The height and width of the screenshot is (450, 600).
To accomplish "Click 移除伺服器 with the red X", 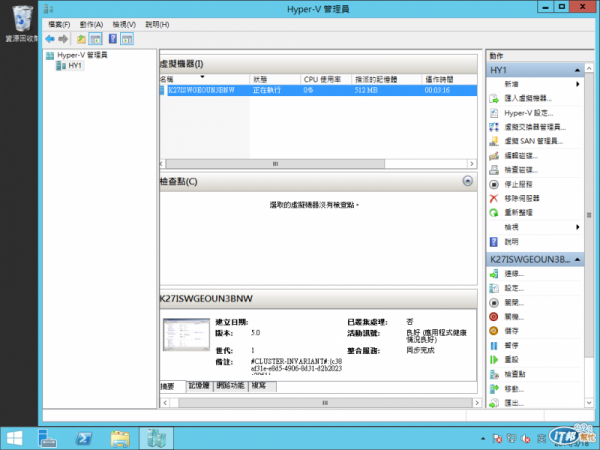I will pos(522,199).
